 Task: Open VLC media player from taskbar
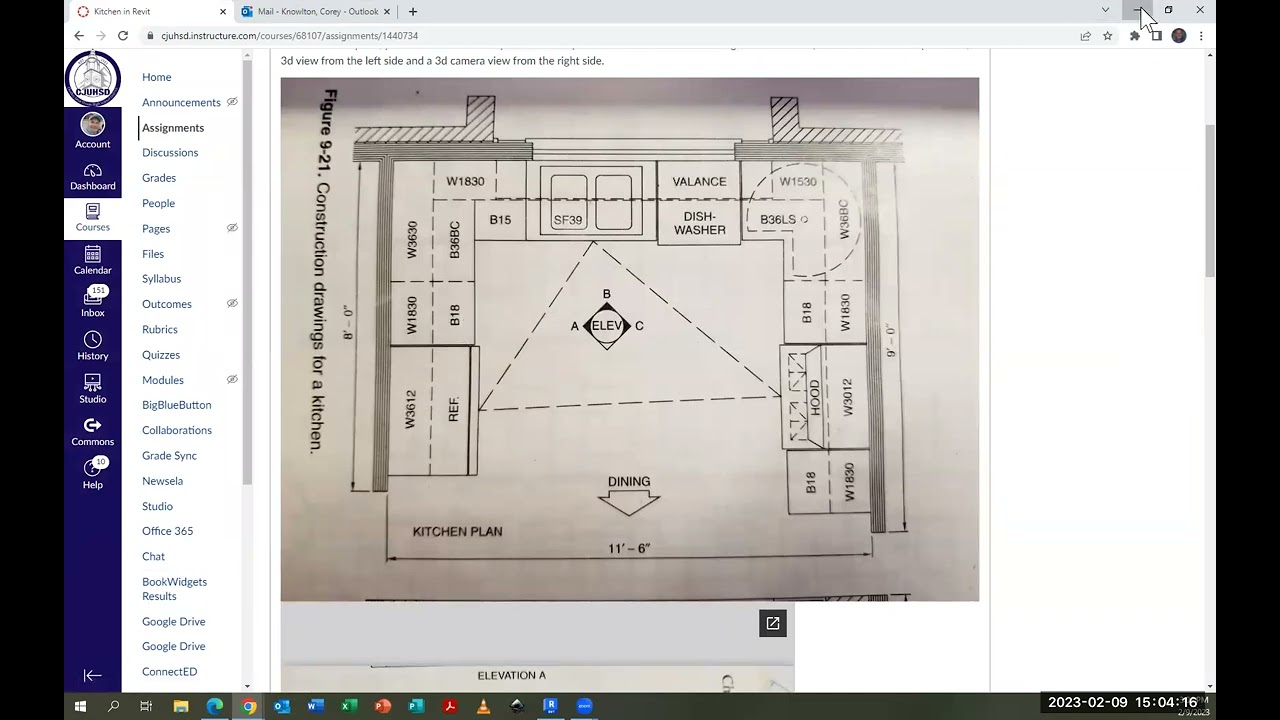483,706
